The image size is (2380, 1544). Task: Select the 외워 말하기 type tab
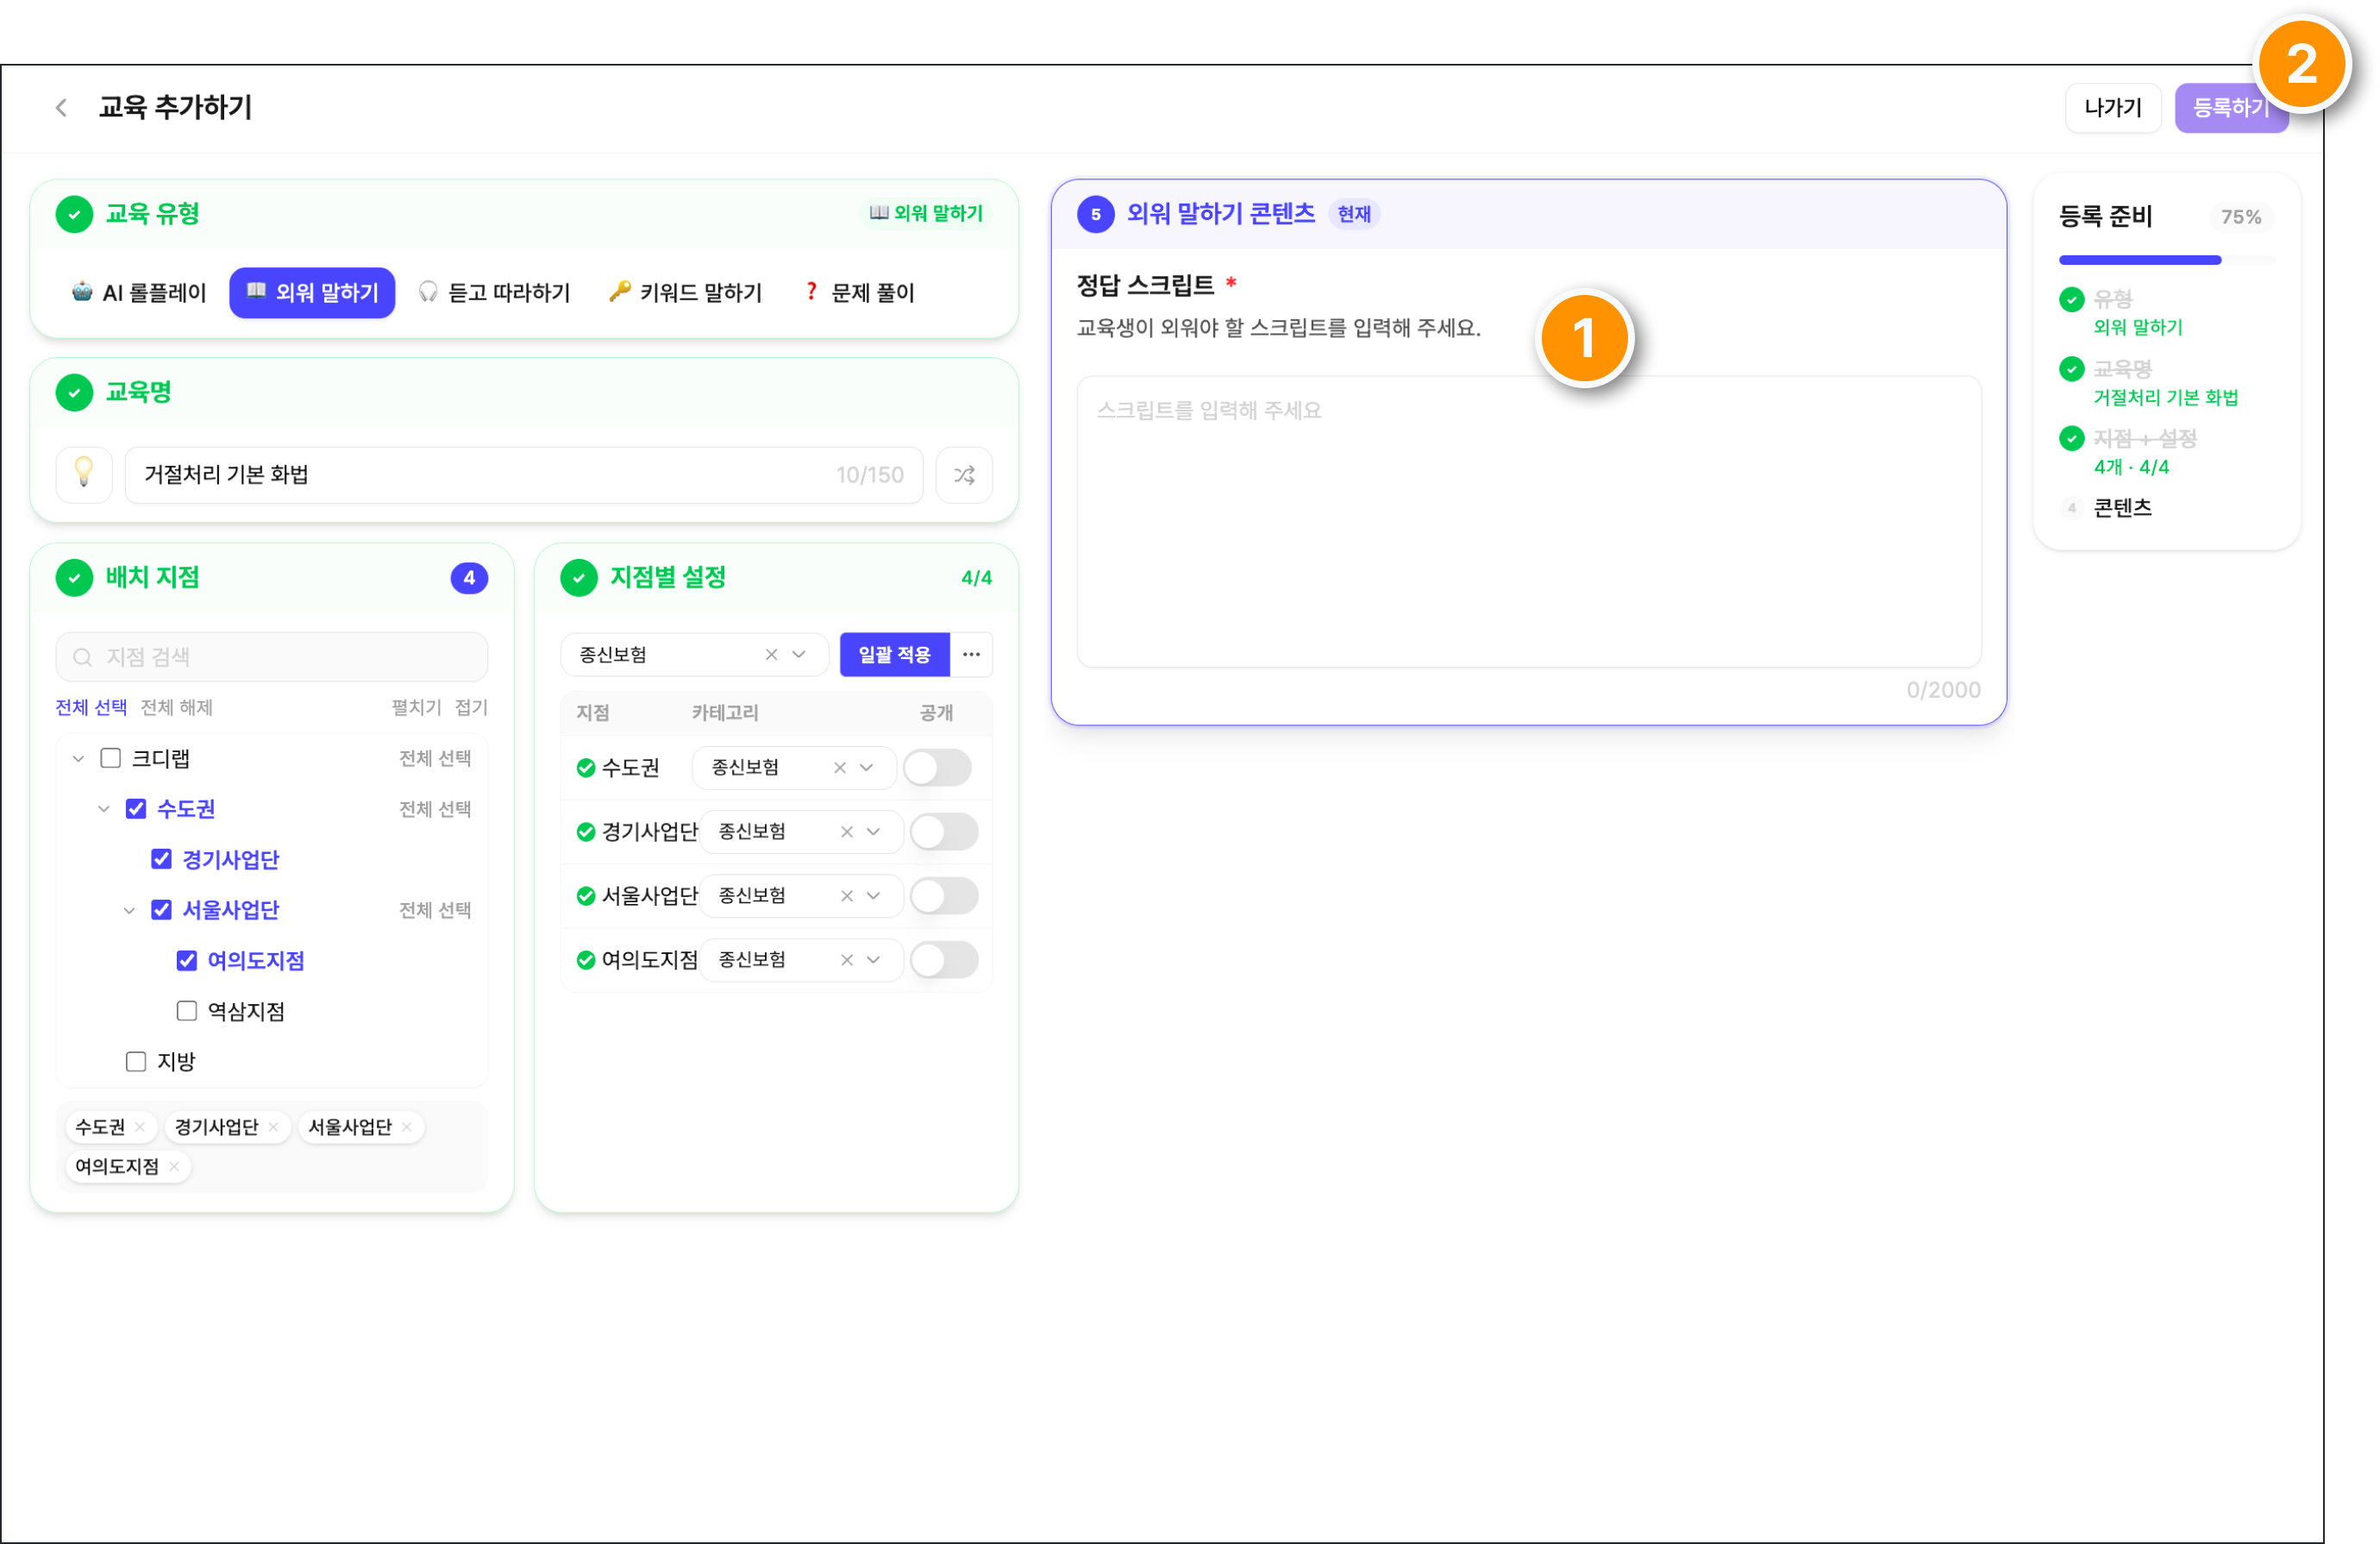coord(312,292)
